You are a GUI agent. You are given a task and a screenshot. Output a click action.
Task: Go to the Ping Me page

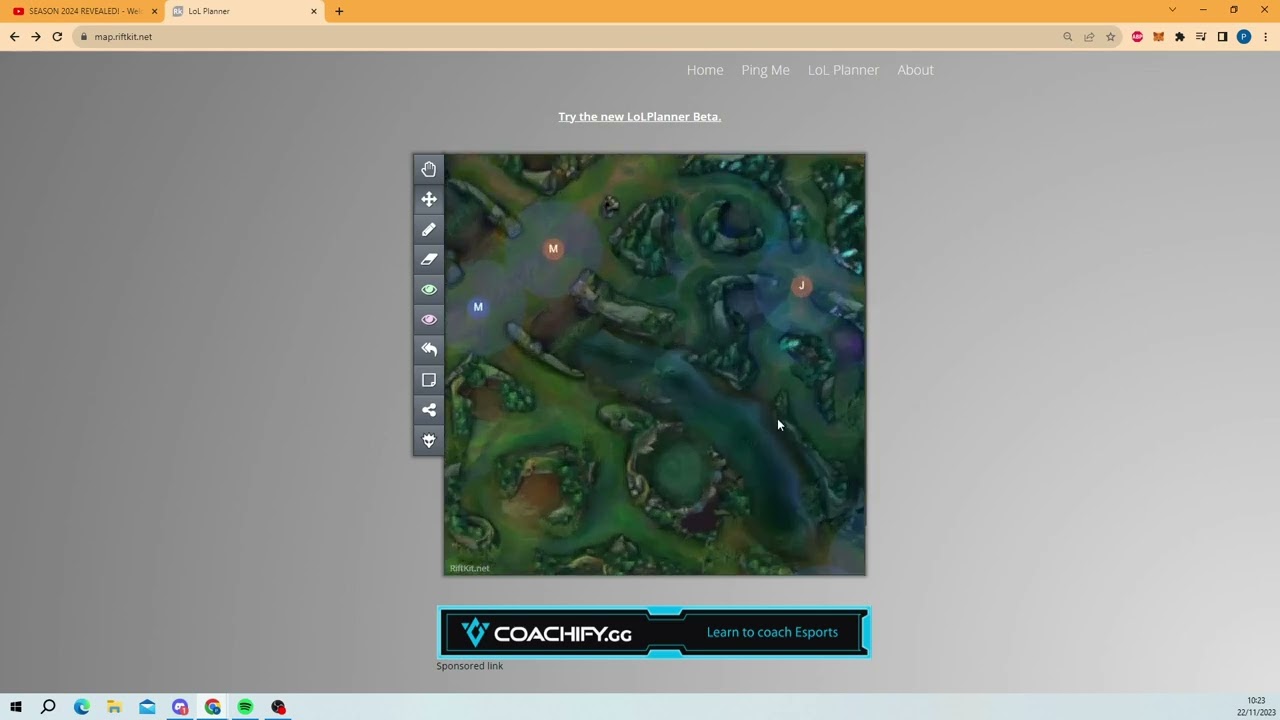pyautogui.click(x=766, y=70)
